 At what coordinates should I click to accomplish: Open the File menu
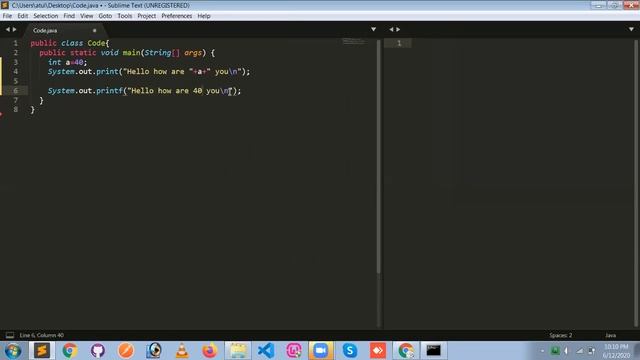7,16
